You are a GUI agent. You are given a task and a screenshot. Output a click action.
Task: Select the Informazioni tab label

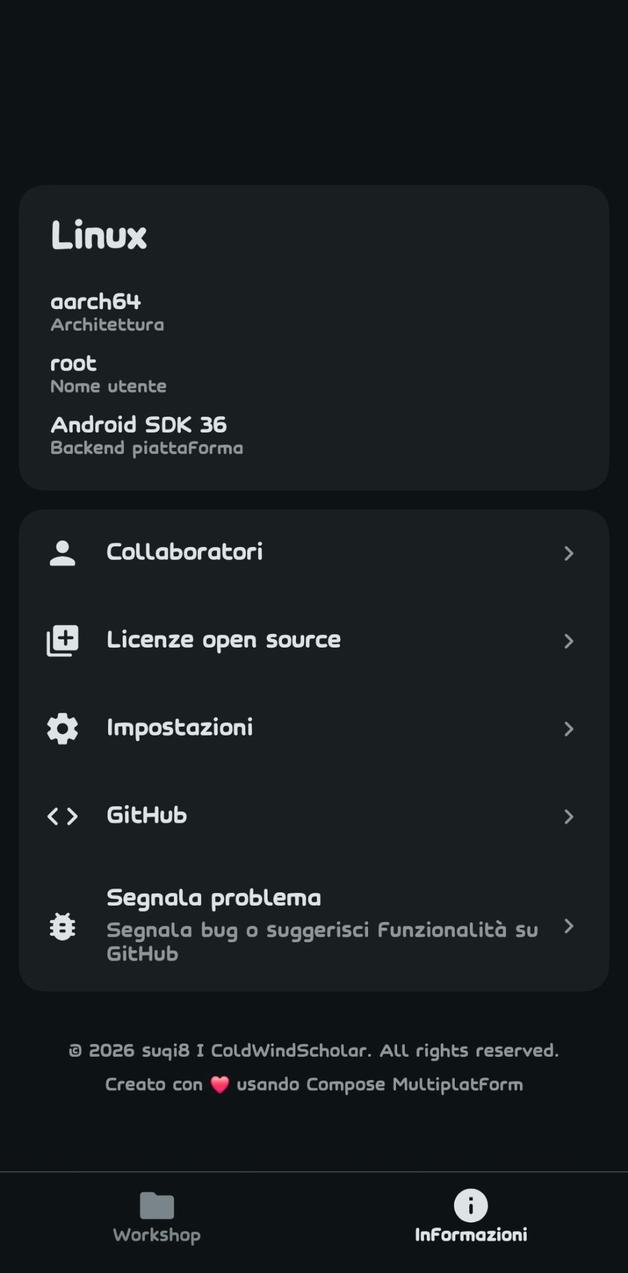click(x=470, y=1235)
